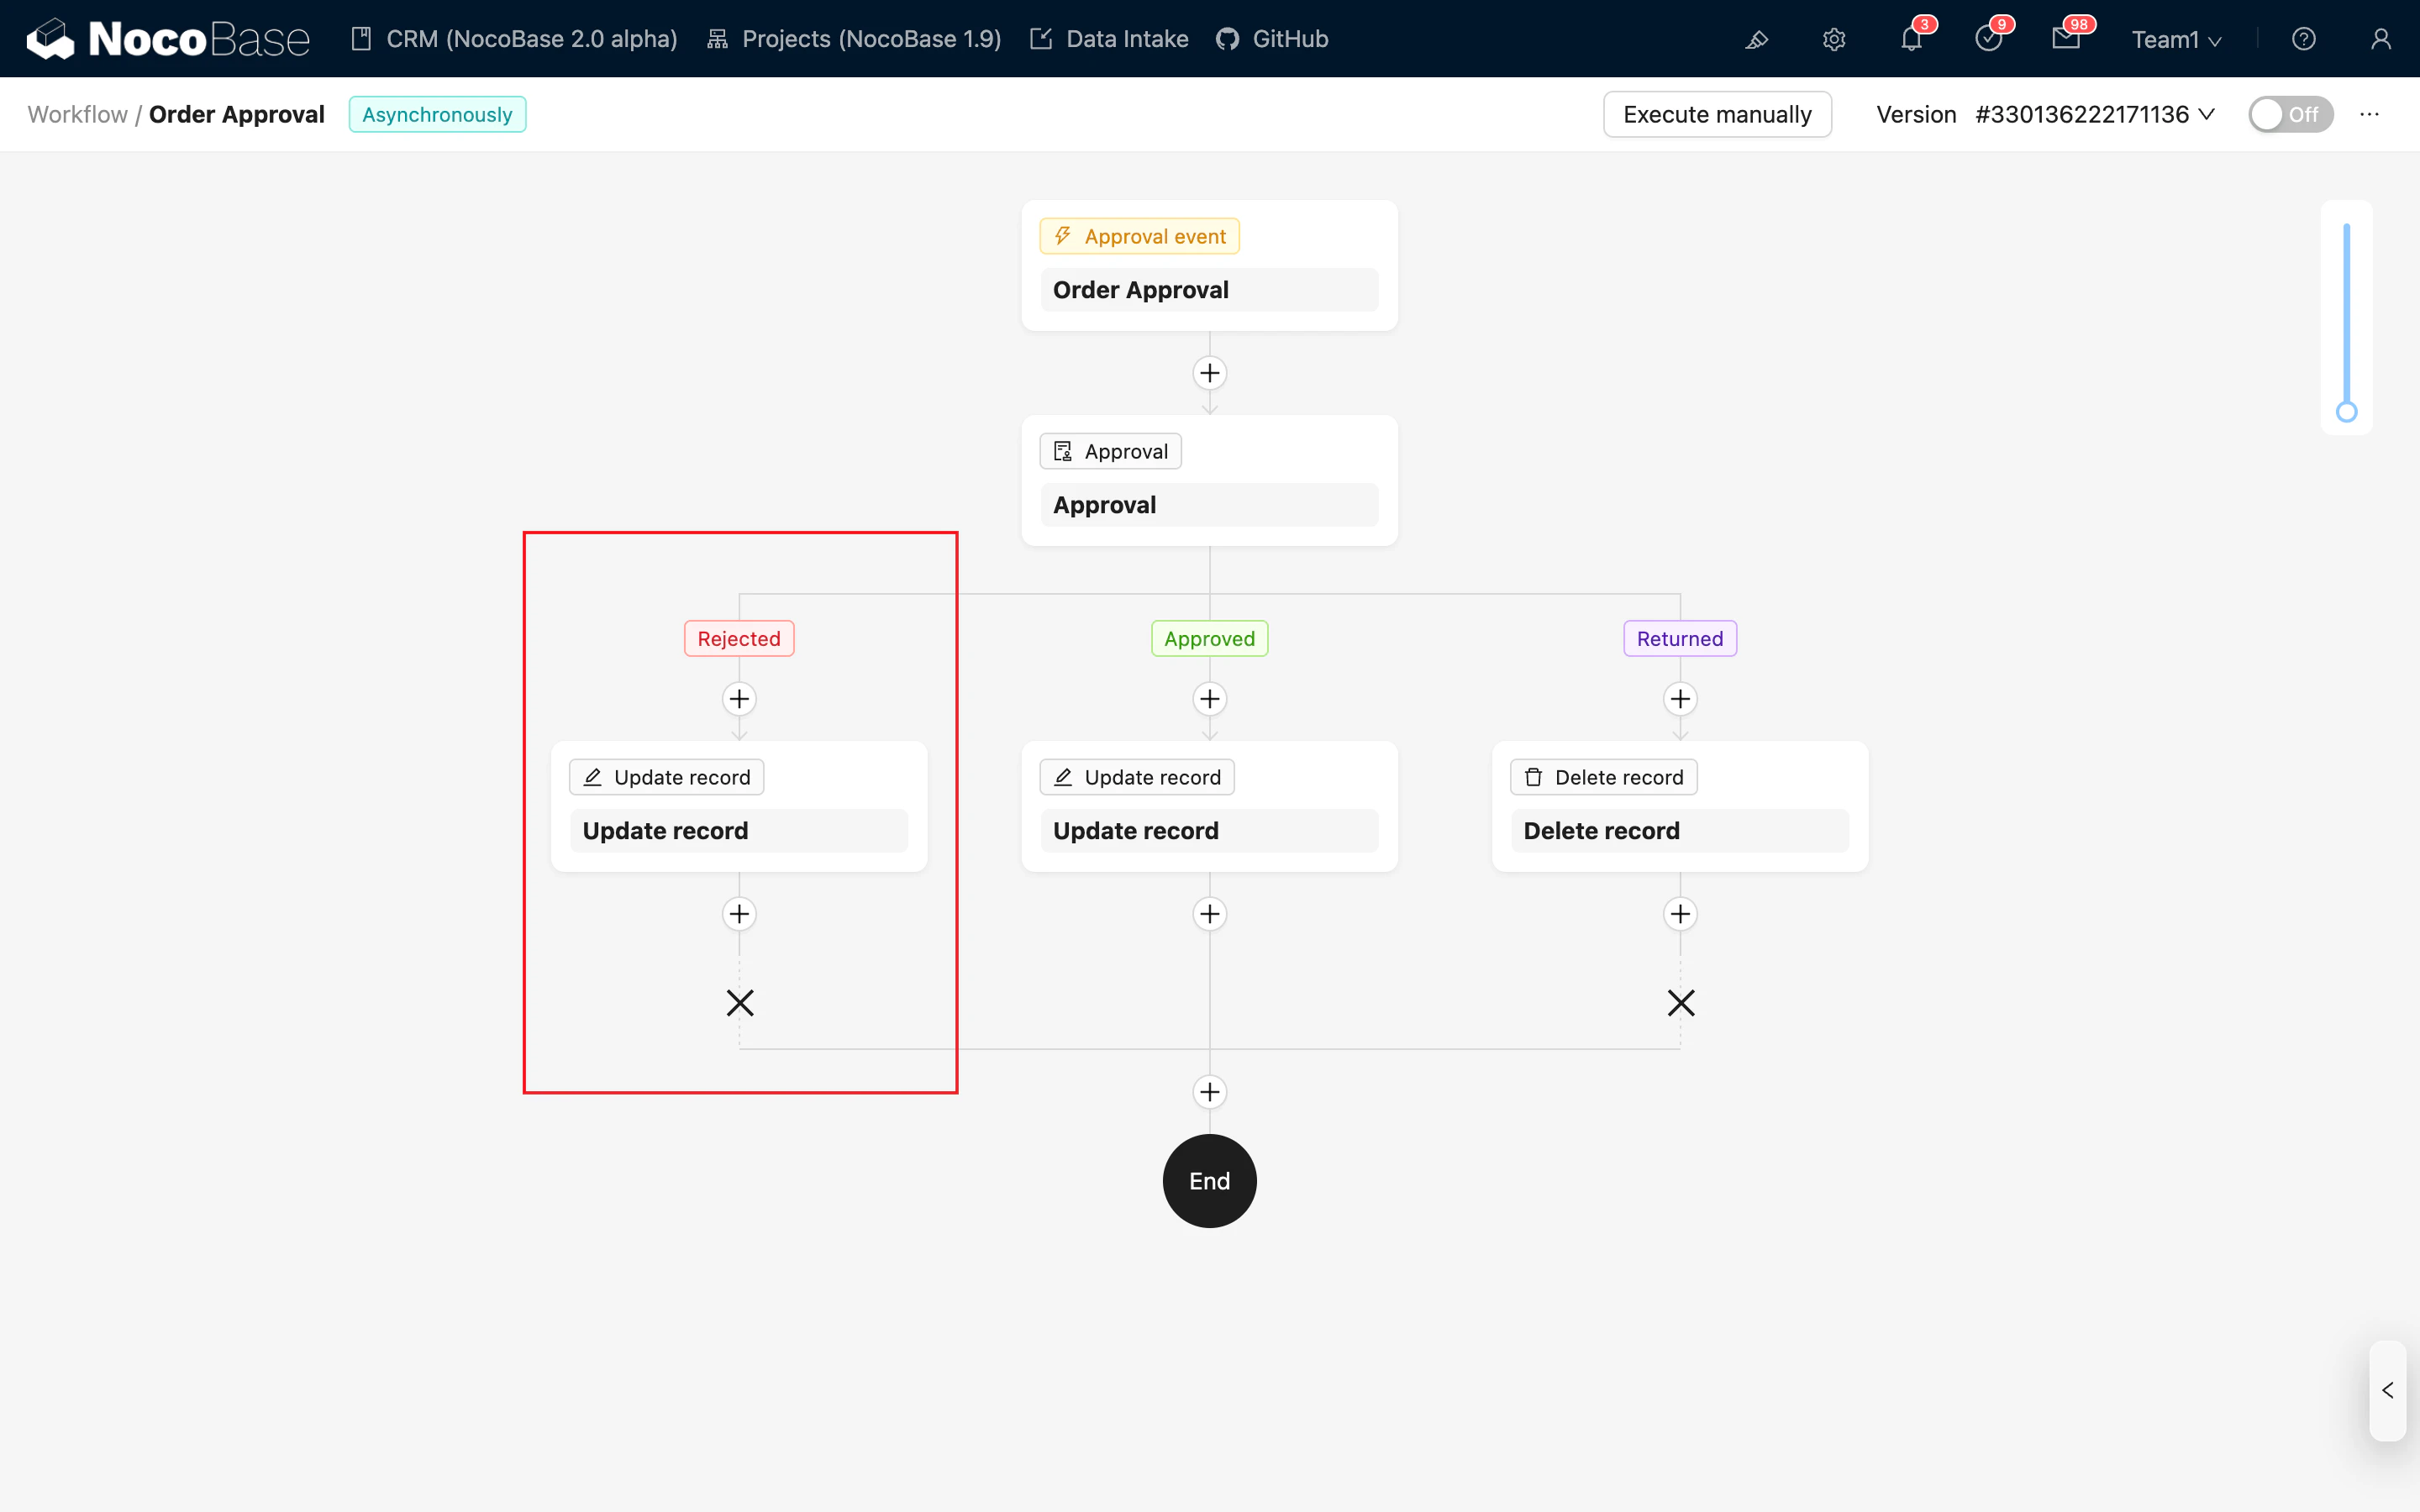Open the mail messages icon
This screenshot has height=1512, width=2420.
[2065, 39]
